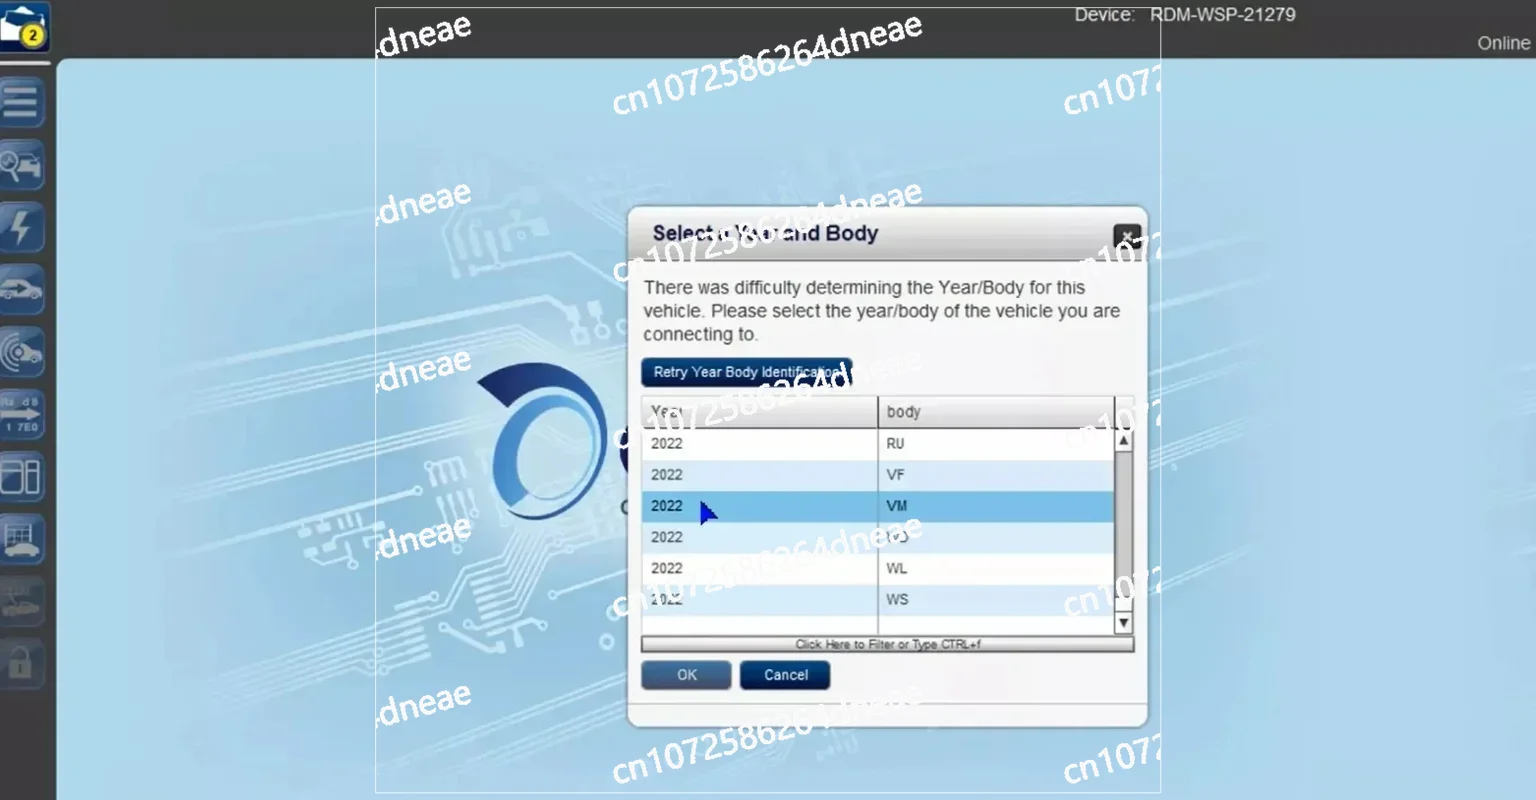Sort the table by the body column header
Viewport: 1536px width, 800px height.
(x=996, y=412)
